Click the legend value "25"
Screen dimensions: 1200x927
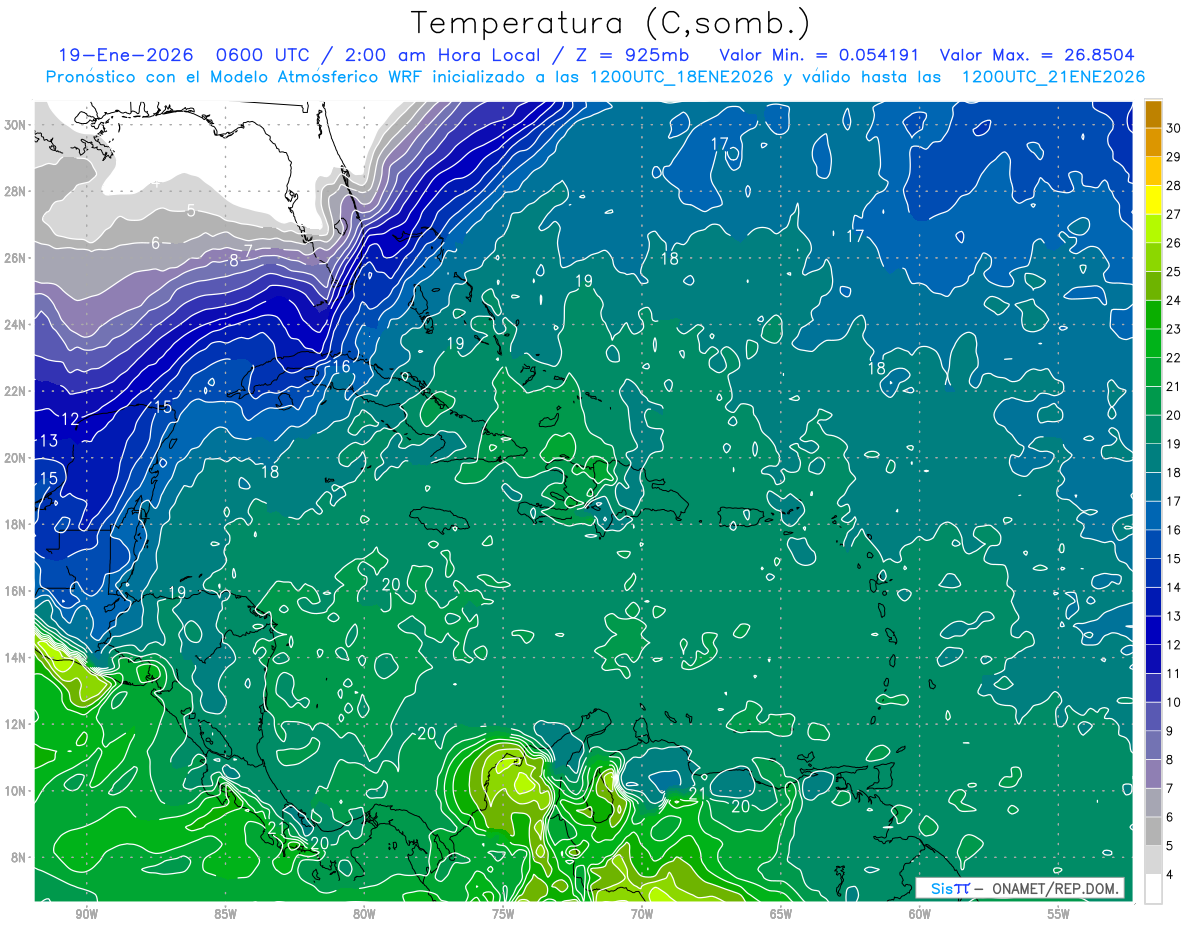[x=1174, y=271]
